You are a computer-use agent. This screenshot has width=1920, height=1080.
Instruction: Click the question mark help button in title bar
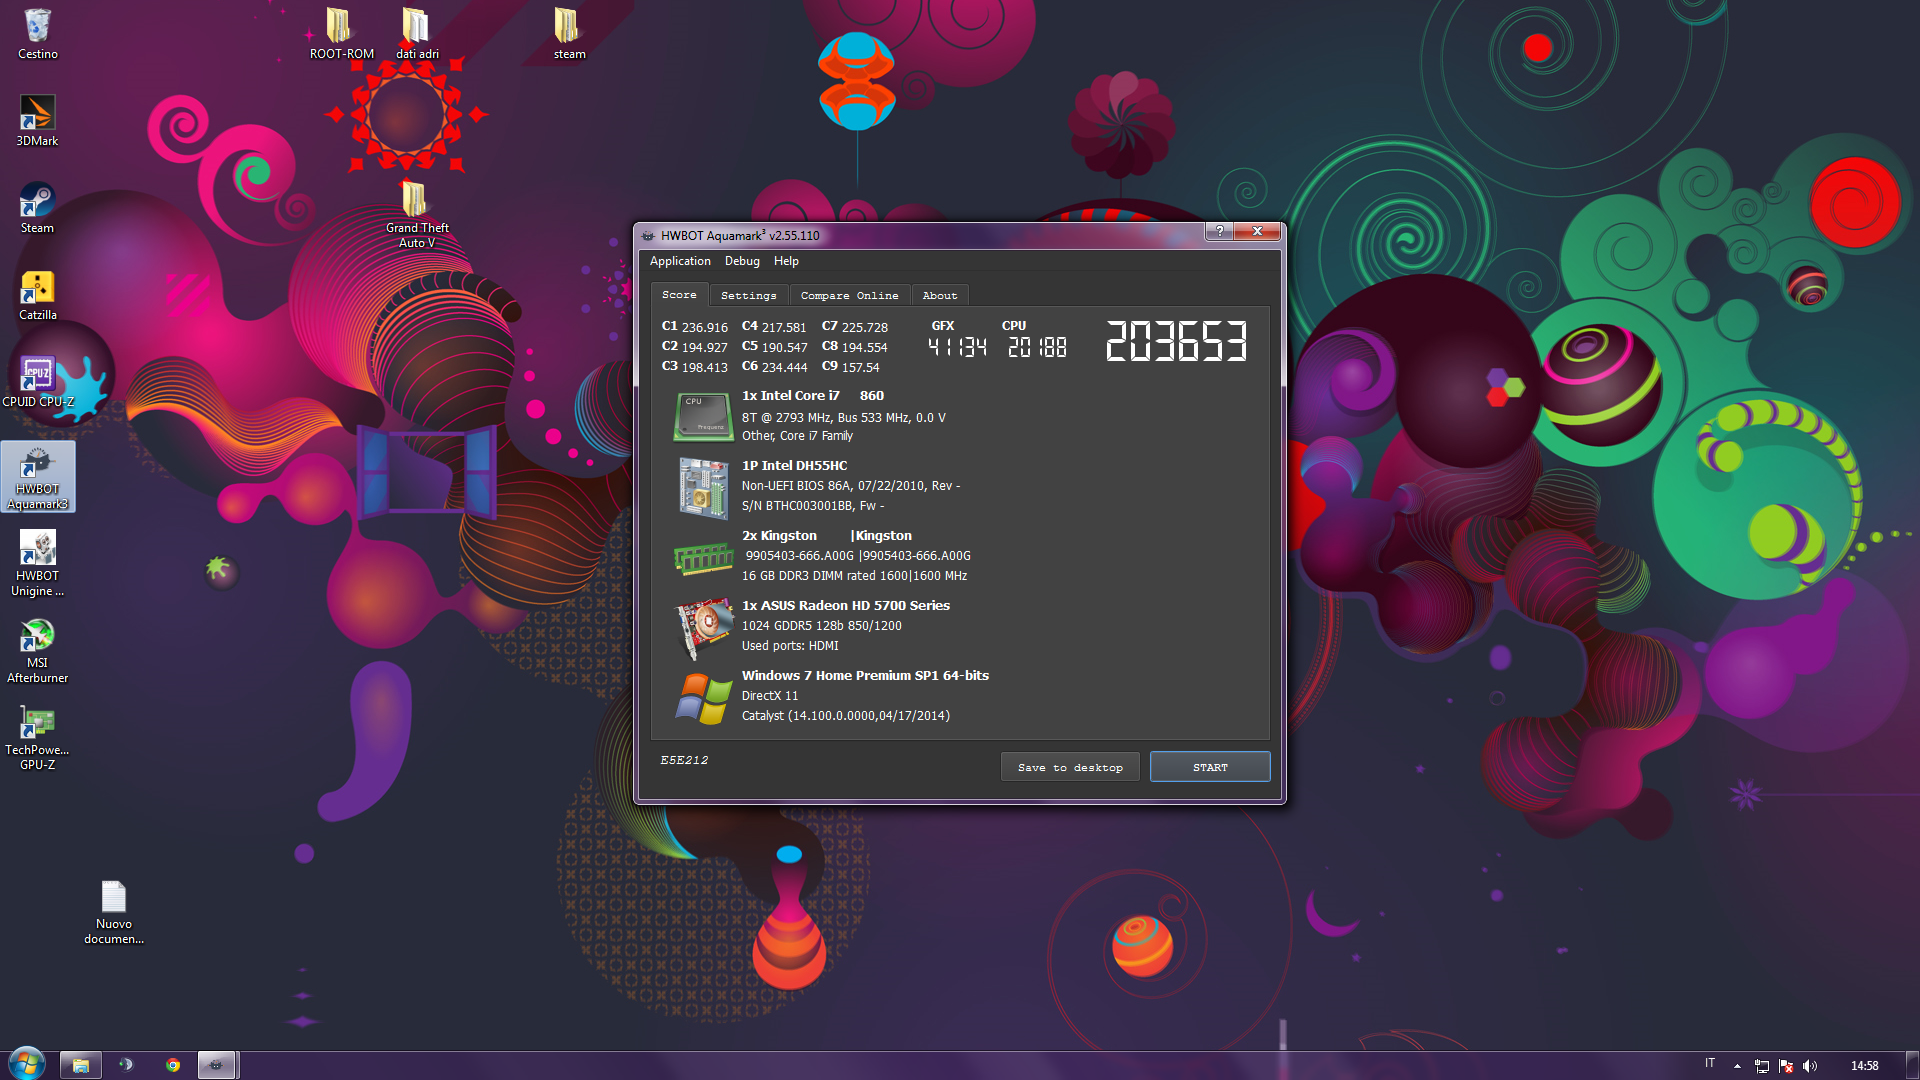click(x=1219, y=231)
